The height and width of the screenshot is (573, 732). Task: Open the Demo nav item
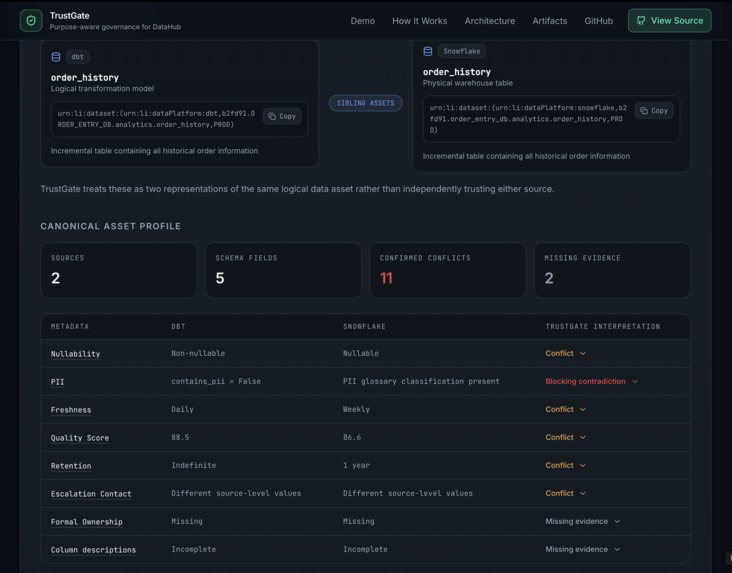[x=363, y=21]
